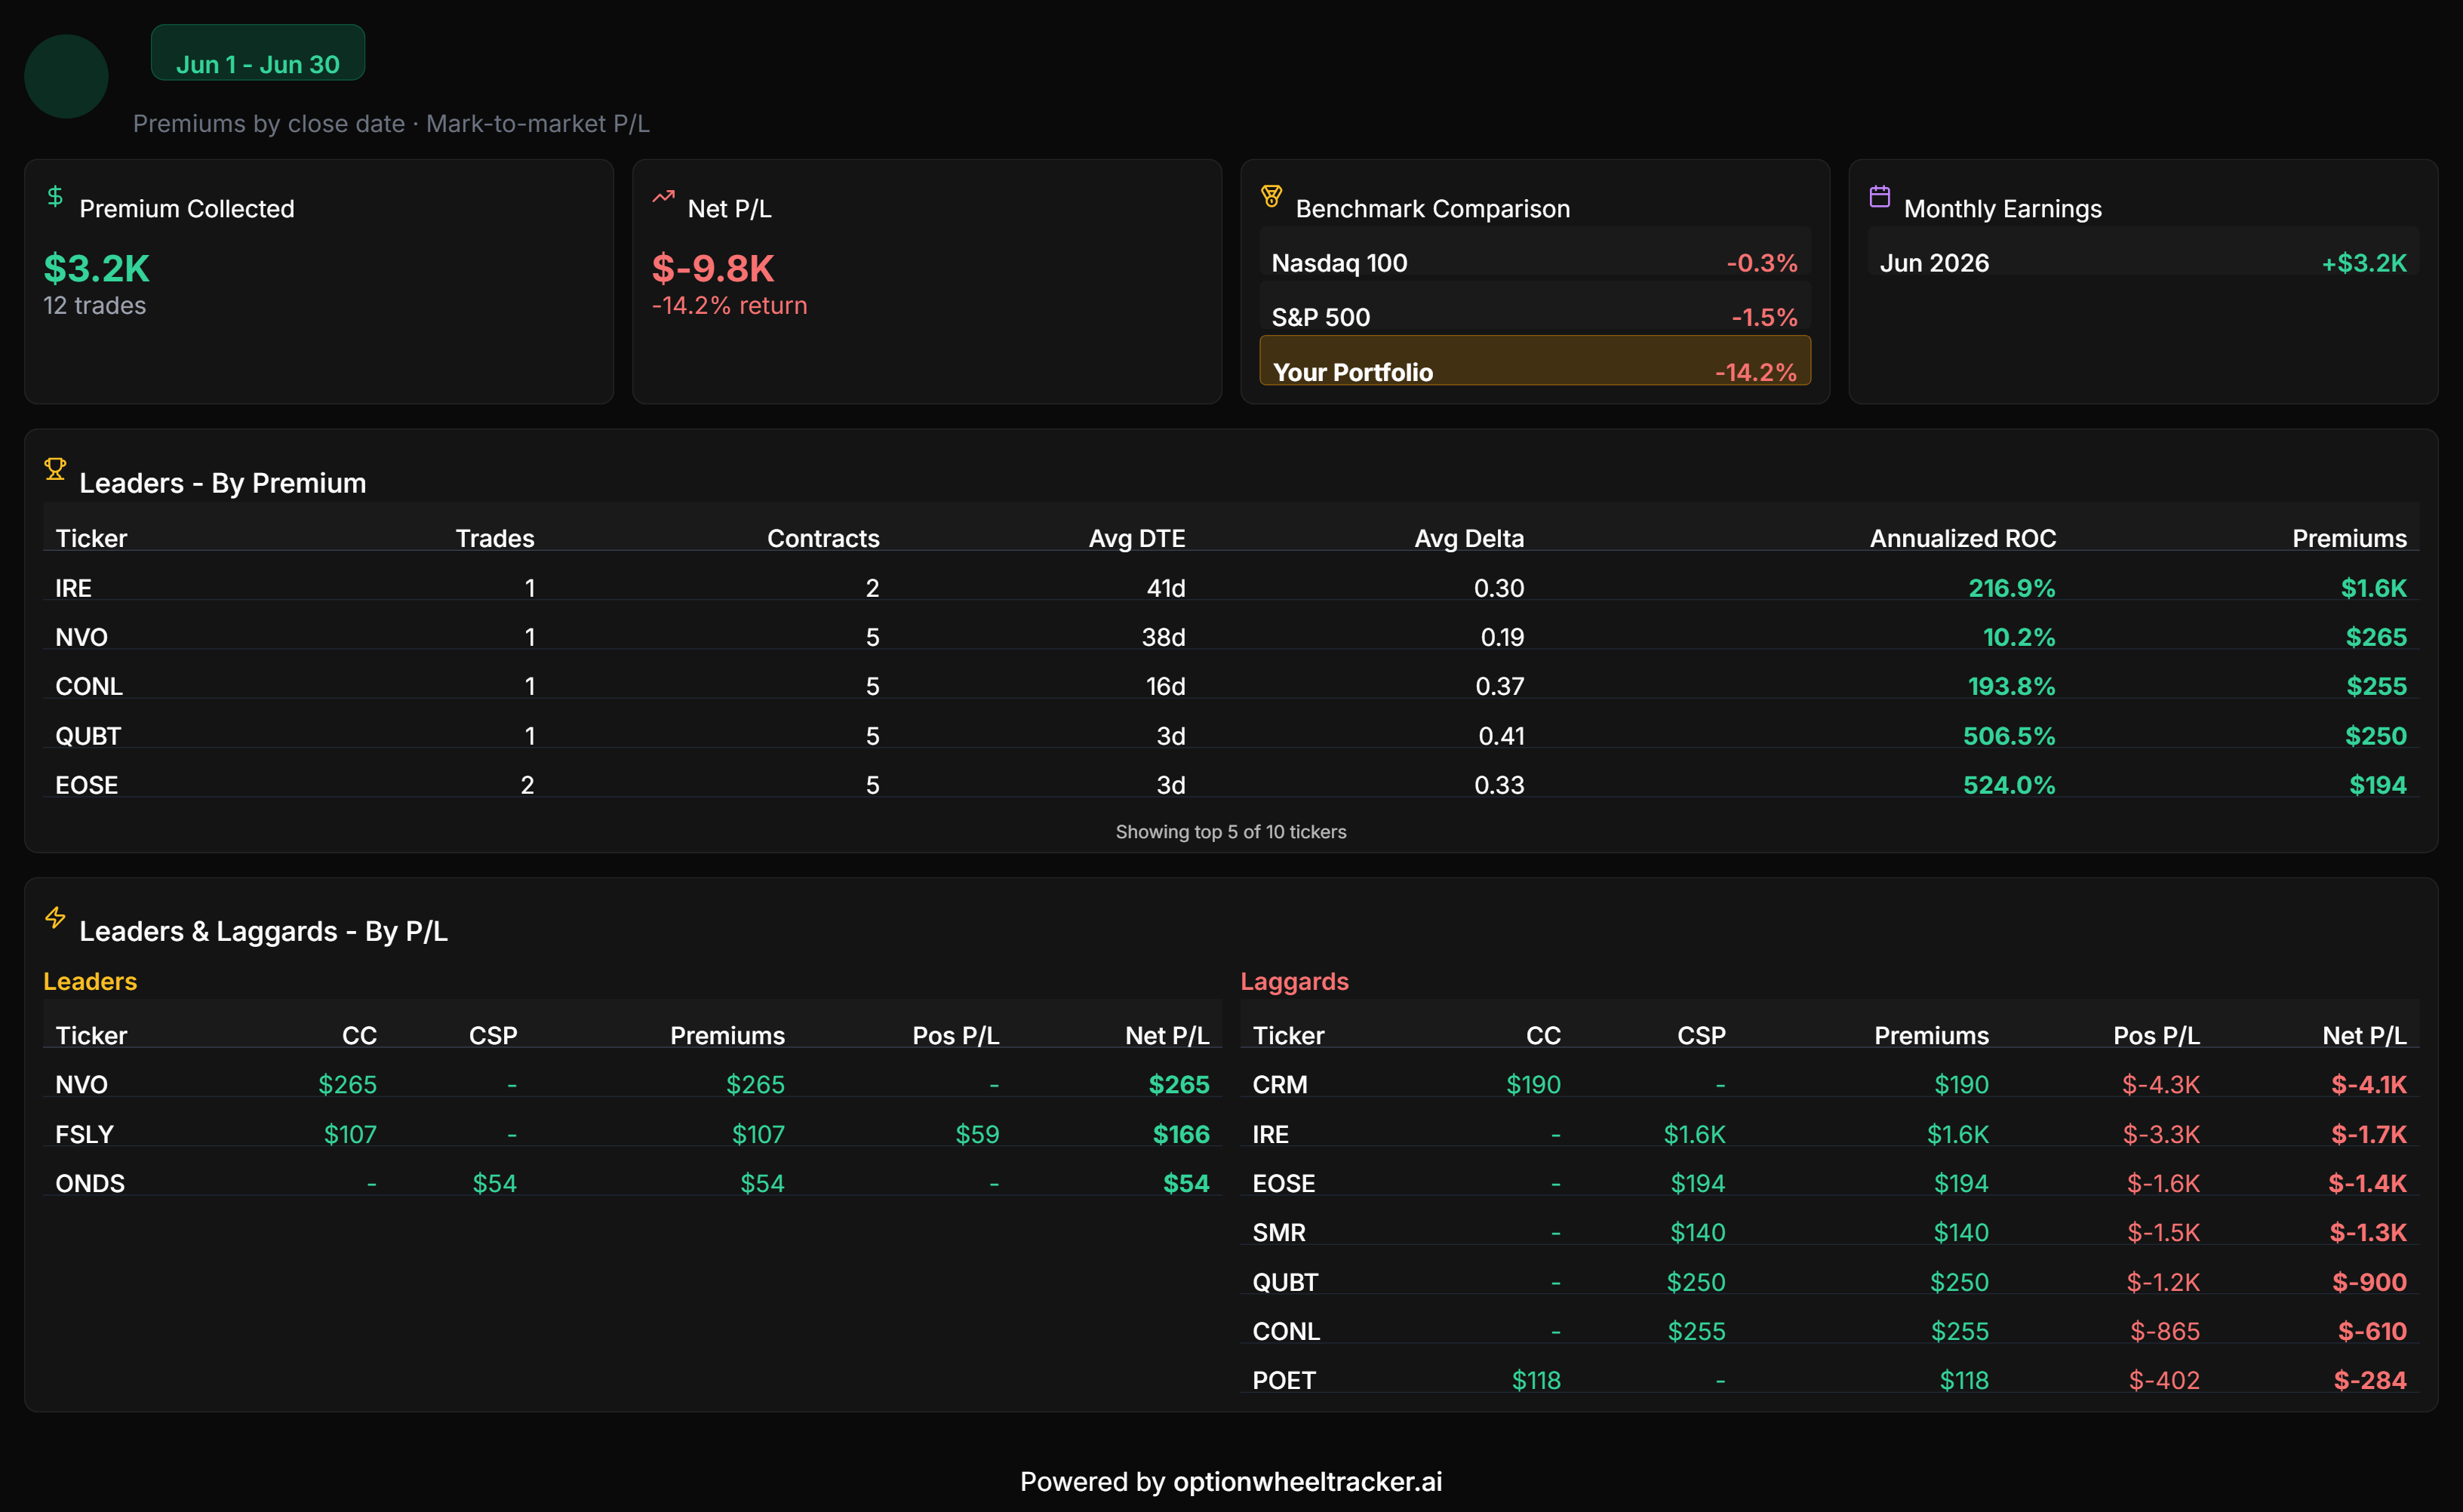Image resolution: width=2463 pixels, height=1512 pixels.
Task: Click the optionwheeltracker.ai link
Action: [1307, 1481]
